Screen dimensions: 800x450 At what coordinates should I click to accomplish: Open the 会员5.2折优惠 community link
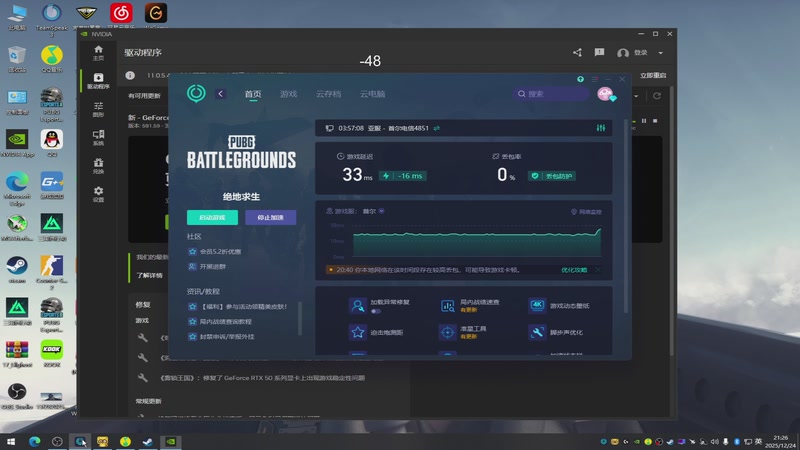pyautogui.click(x=215, y=252)
